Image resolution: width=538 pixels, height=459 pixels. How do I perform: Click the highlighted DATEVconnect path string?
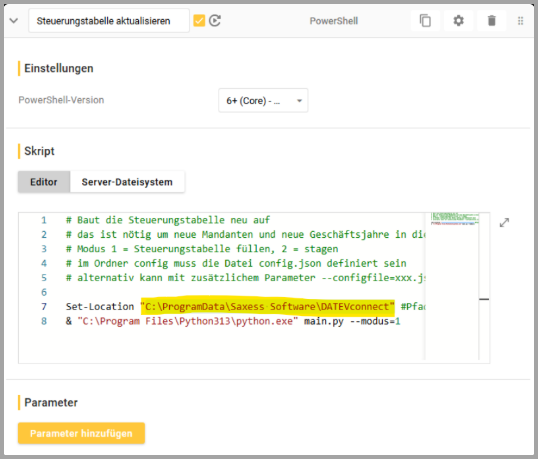click(268, 306)
